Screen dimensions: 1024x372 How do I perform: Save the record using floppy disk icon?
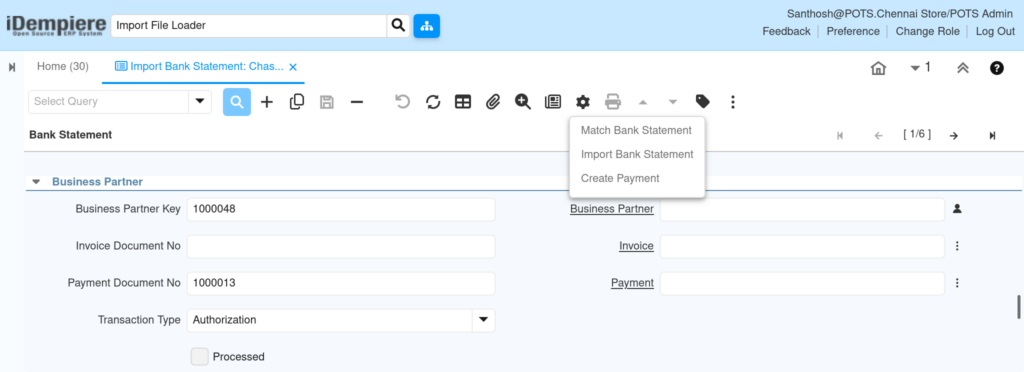pyautogui.click(x=327, y=102)
